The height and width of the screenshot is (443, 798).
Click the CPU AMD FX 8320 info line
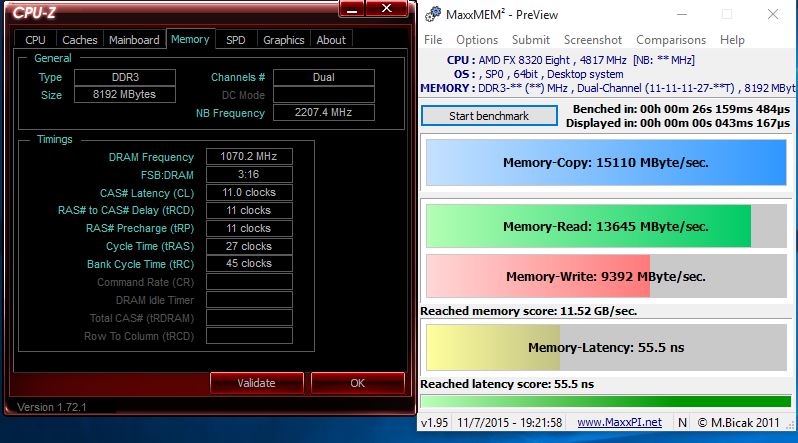pyautogui.click(x=571, y=60)
